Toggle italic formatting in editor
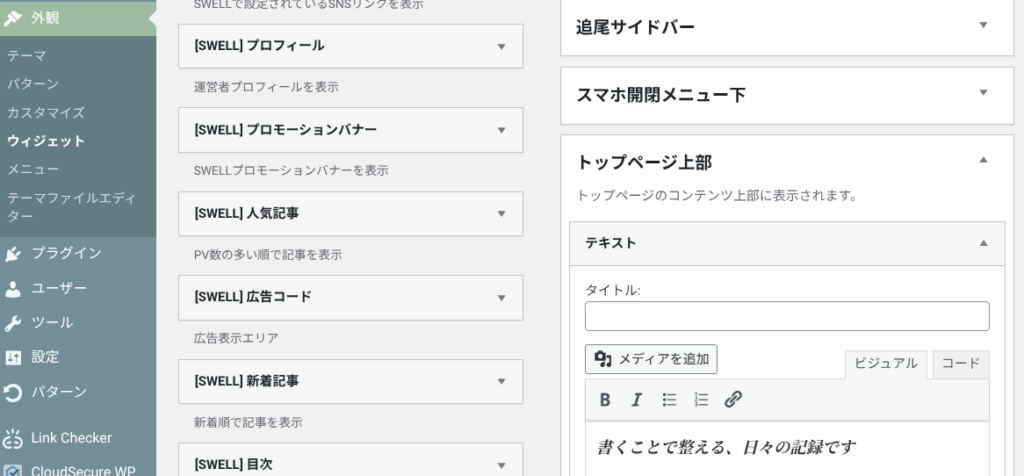1024x476 pixels. tap(636, 400)
